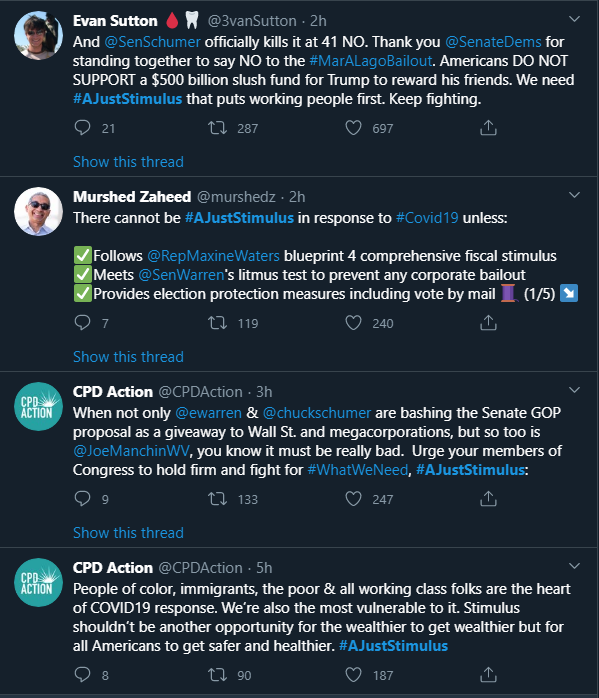Viewport: 599px width, 698px height.
Task: Like Evan Sutton's tweet with 697 likes
Action: point(353,128)
